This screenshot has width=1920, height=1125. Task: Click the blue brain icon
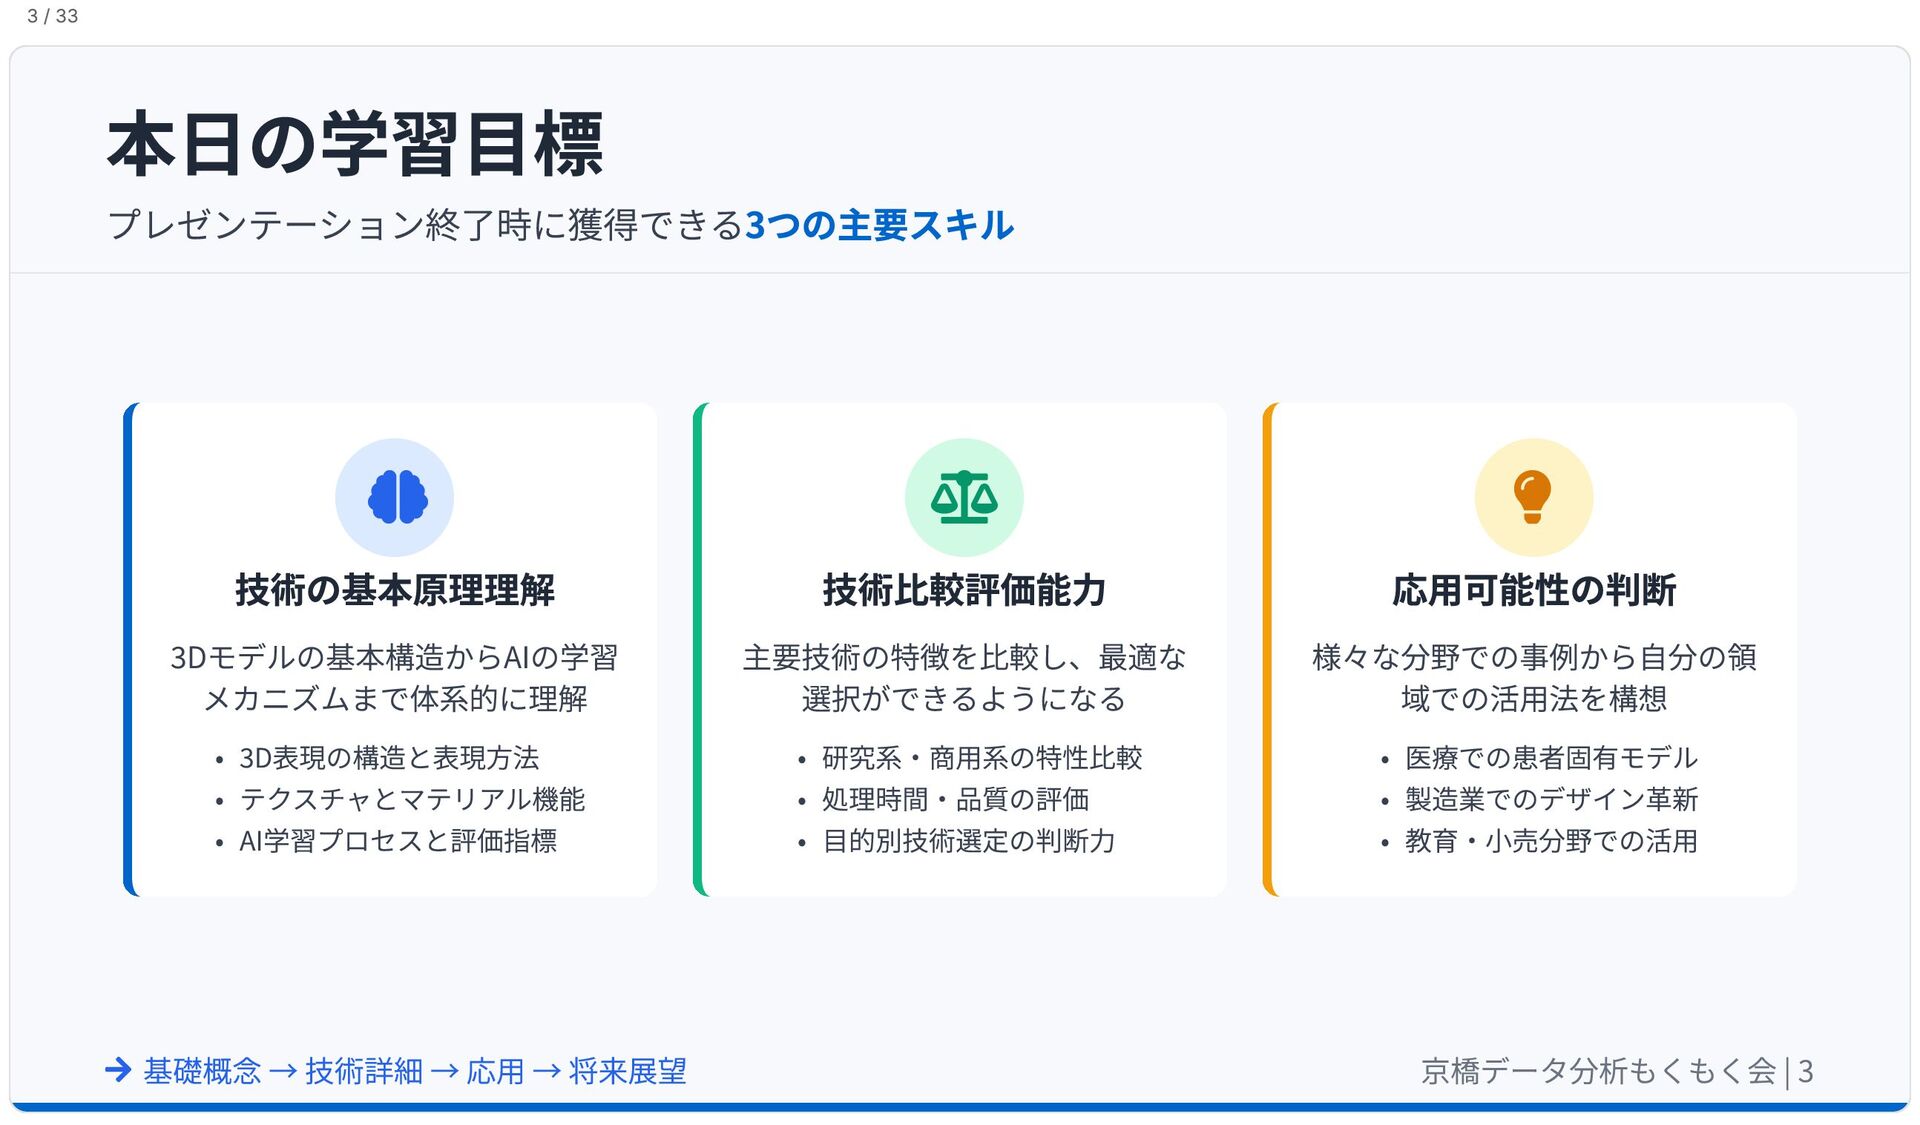coord(397,497)
